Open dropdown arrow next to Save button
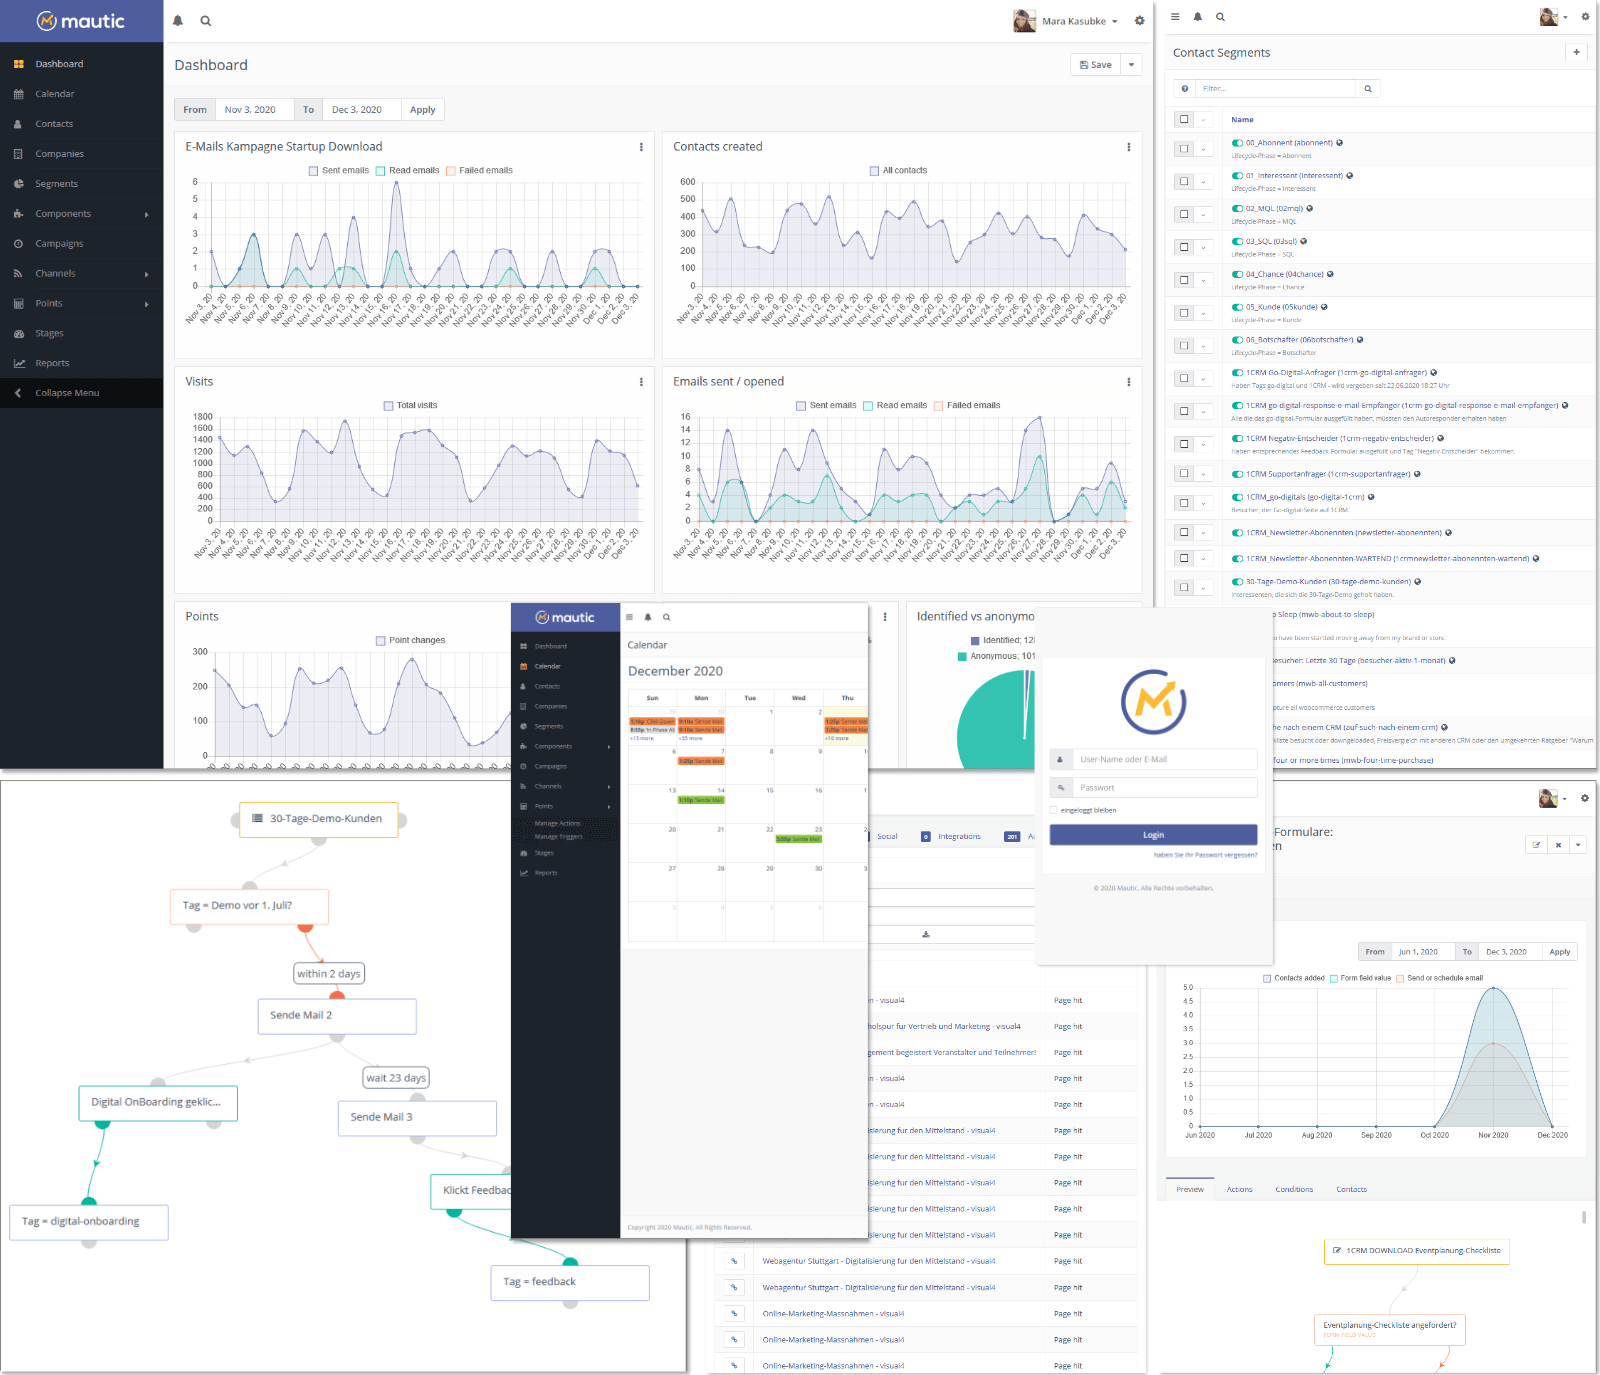The height and width of the screenshot is (1375, 1600). (x=1131, y=65)
